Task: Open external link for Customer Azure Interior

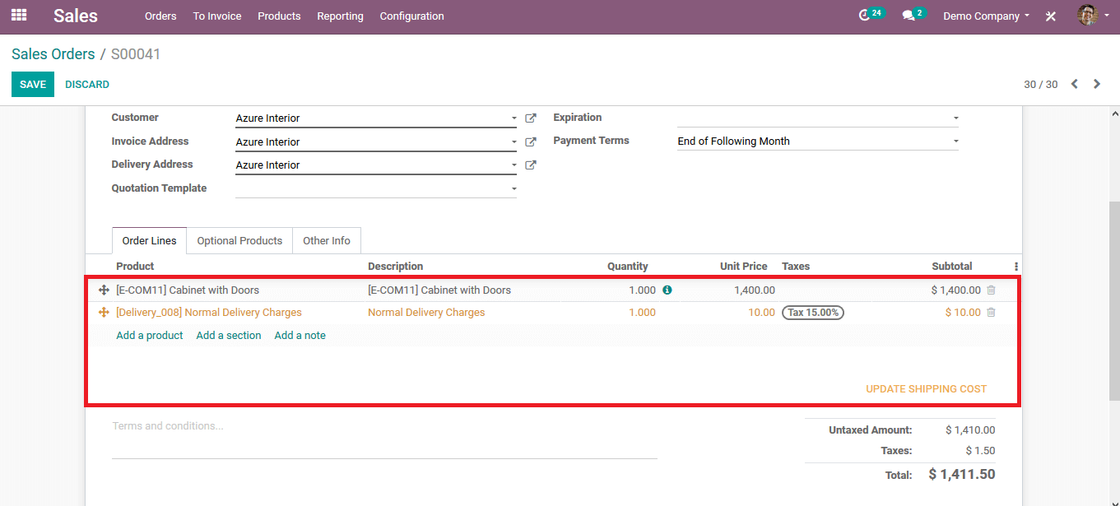Action: 531,119
